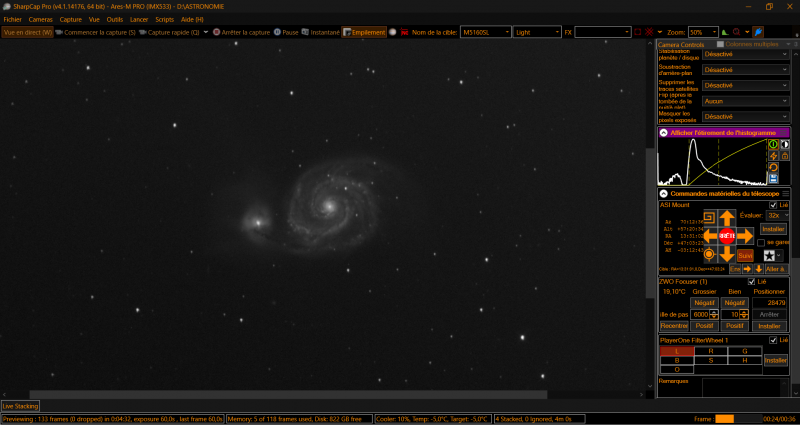Start spiral search with the spiral icon
Viewport: 800px width, 425px height.
point(709,218)
